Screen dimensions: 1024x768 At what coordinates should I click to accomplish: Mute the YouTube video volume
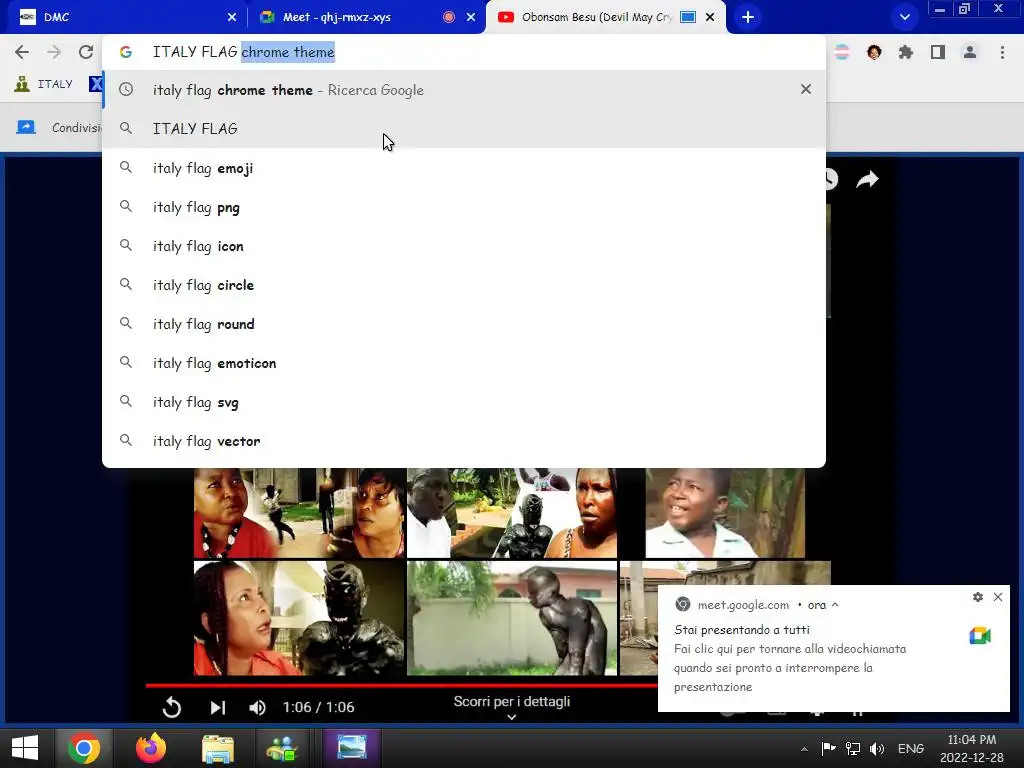point(257,707)
